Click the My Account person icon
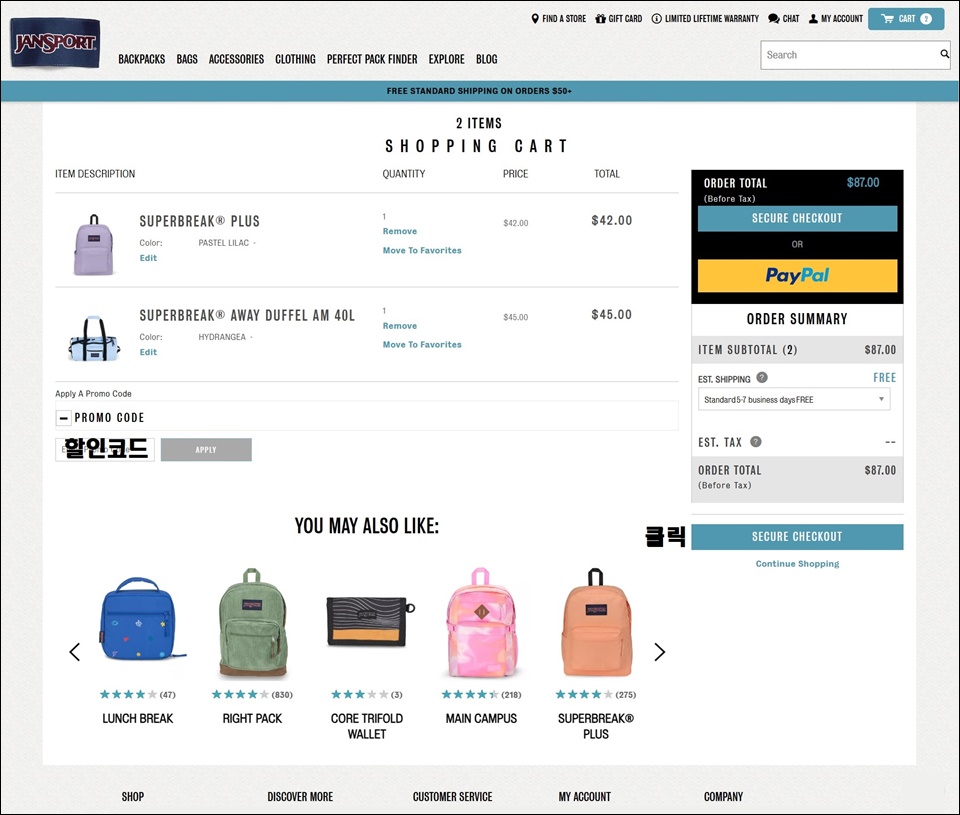This screenshot has width=960, height=815. (813, 18)
